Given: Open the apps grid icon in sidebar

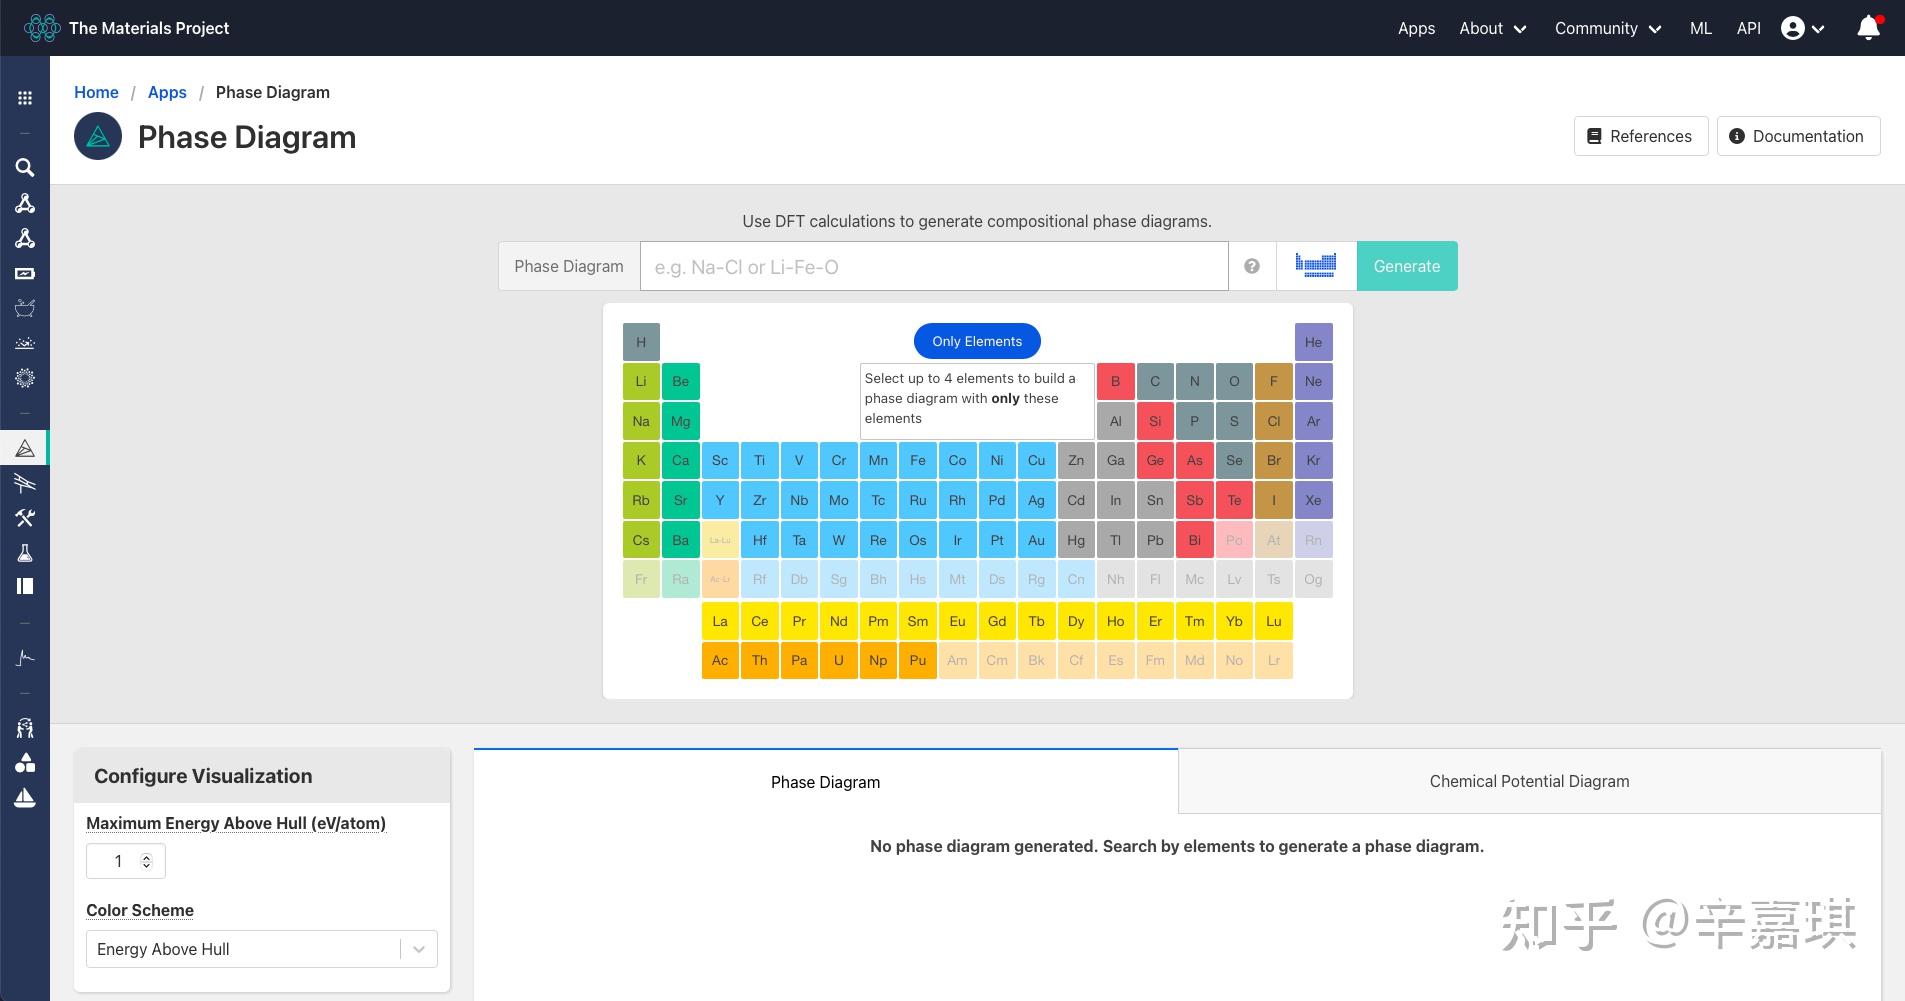Looking at the screenshot, I should (25, 98).
